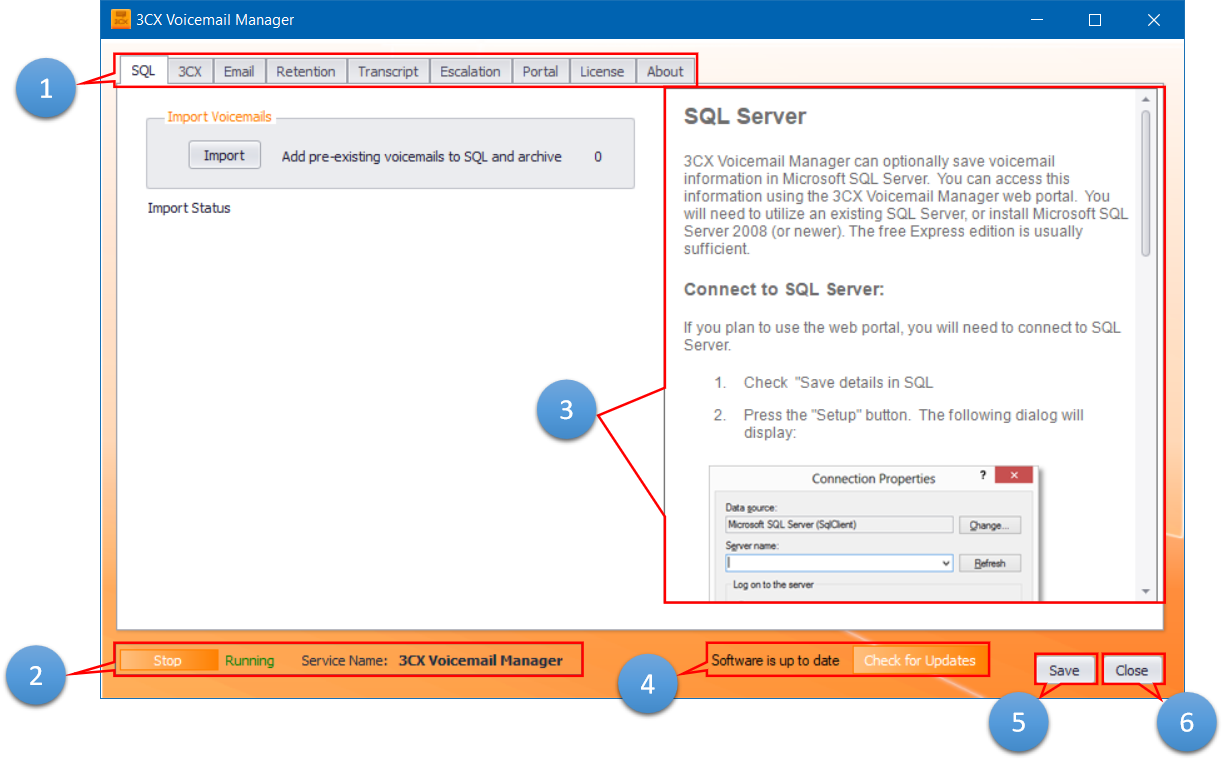Select the Retention tab
The width and height of the screenshot is (1224, 761).
point(306,70)
